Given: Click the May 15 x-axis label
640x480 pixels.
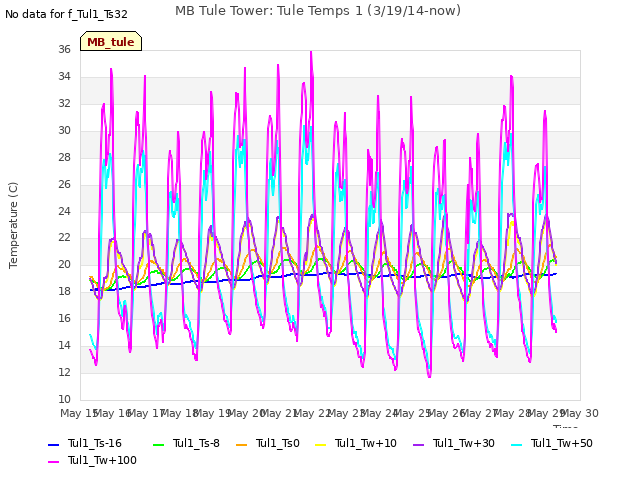Looking at the screenshot, I should point(79,413).
